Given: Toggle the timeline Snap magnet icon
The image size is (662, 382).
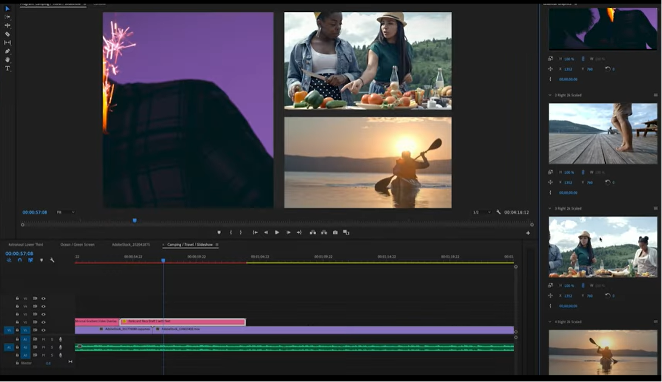Looking at the screenshot, I should [19, 260].
